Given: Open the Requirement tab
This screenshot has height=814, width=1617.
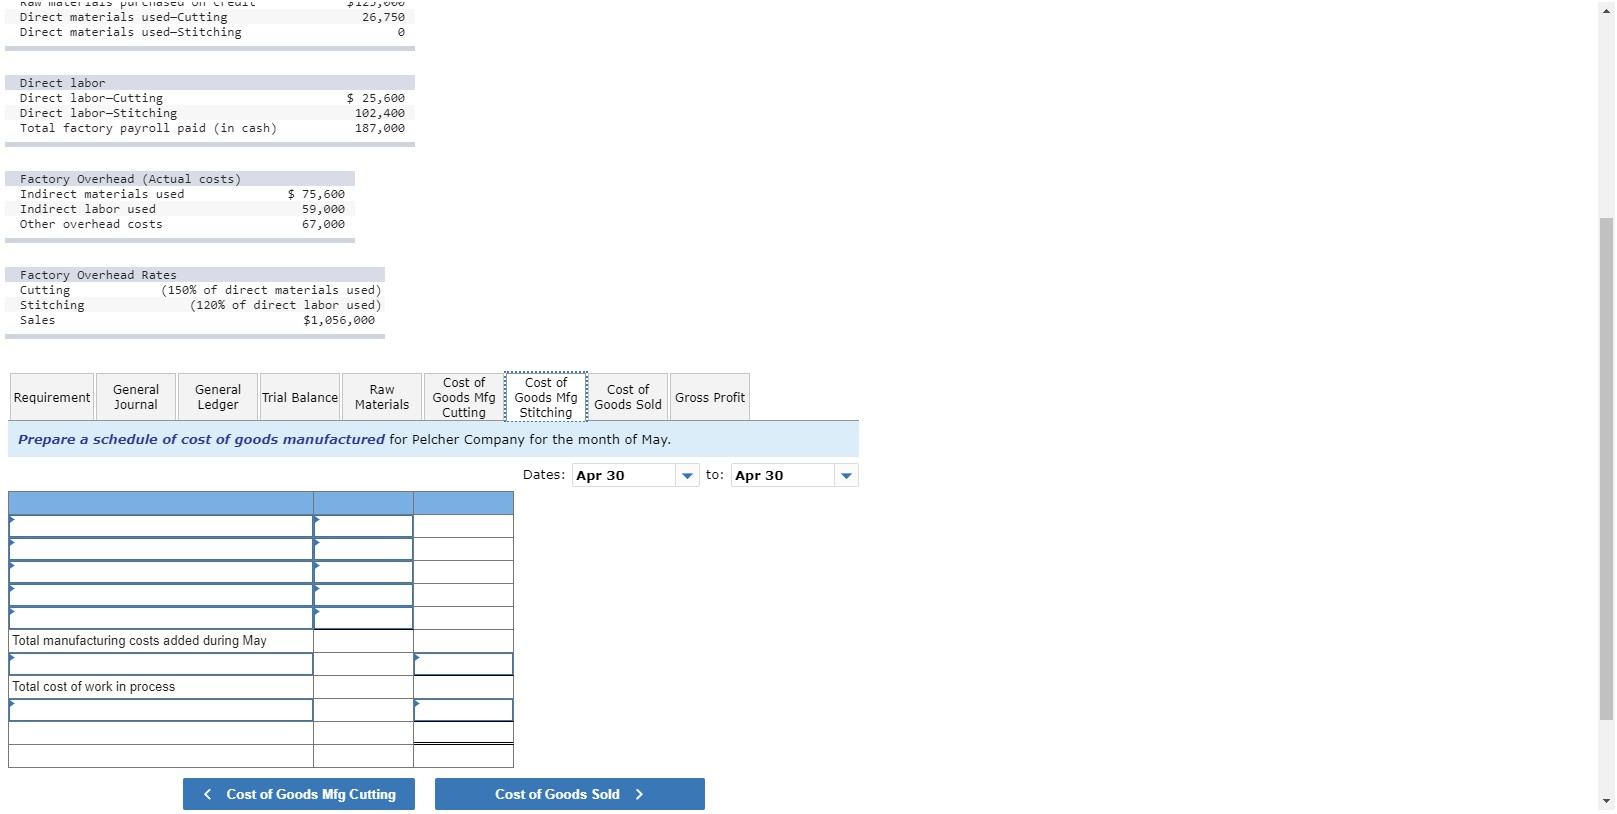Looking at the screenshot, I should click(x=52, y=397).
